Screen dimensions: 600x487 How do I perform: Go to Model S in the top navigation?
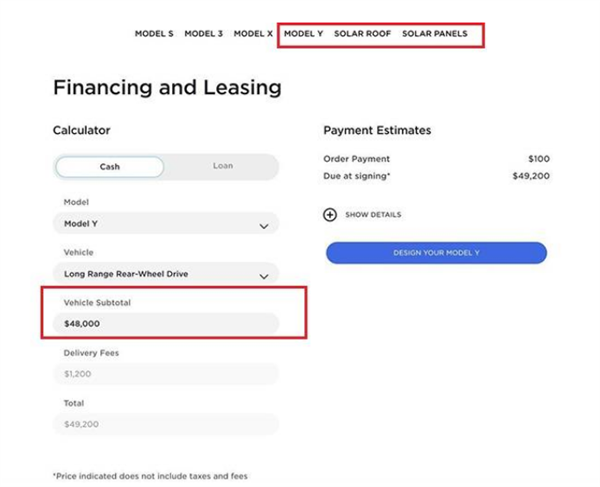click(154, 34)
